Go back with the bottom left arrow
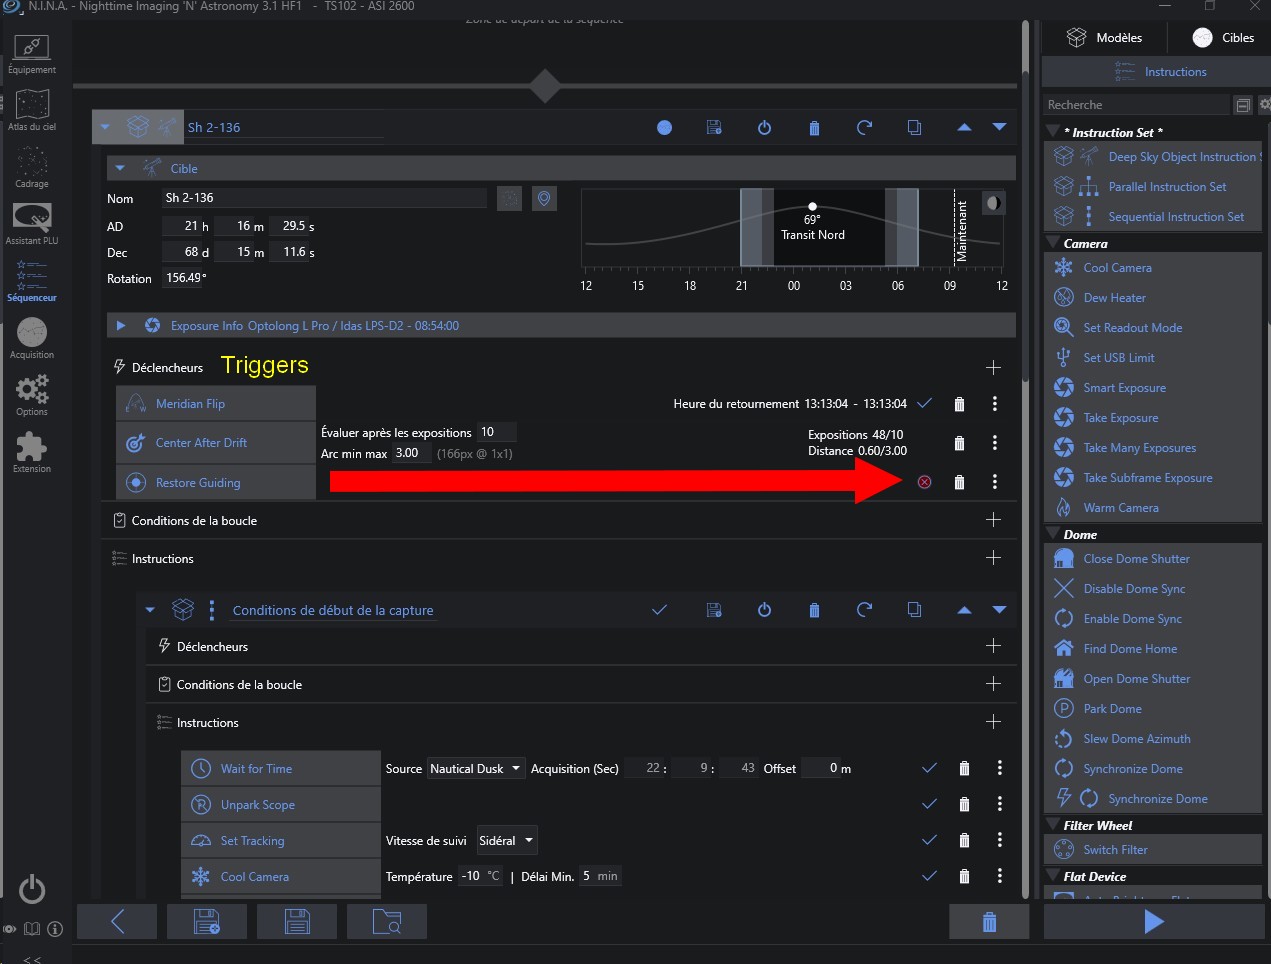 pos(117,922)
